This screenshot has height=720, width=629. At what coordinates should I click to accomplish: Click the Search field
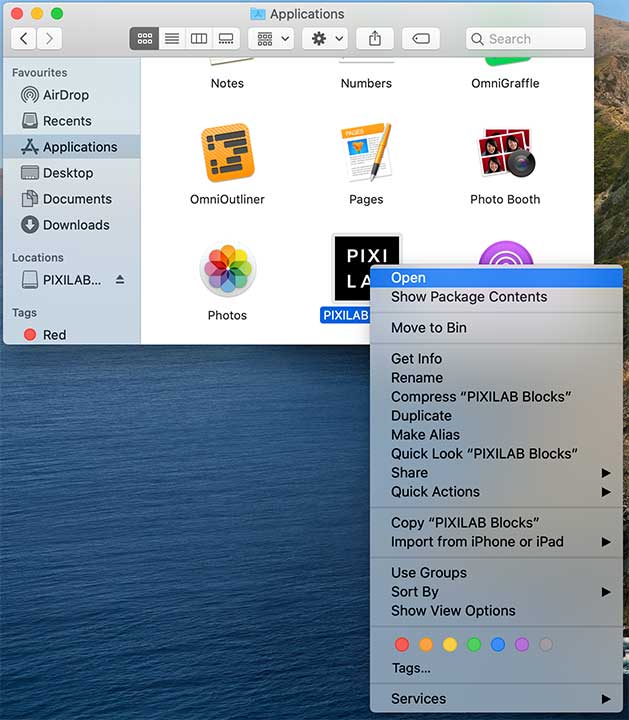(x=526, y=39)
